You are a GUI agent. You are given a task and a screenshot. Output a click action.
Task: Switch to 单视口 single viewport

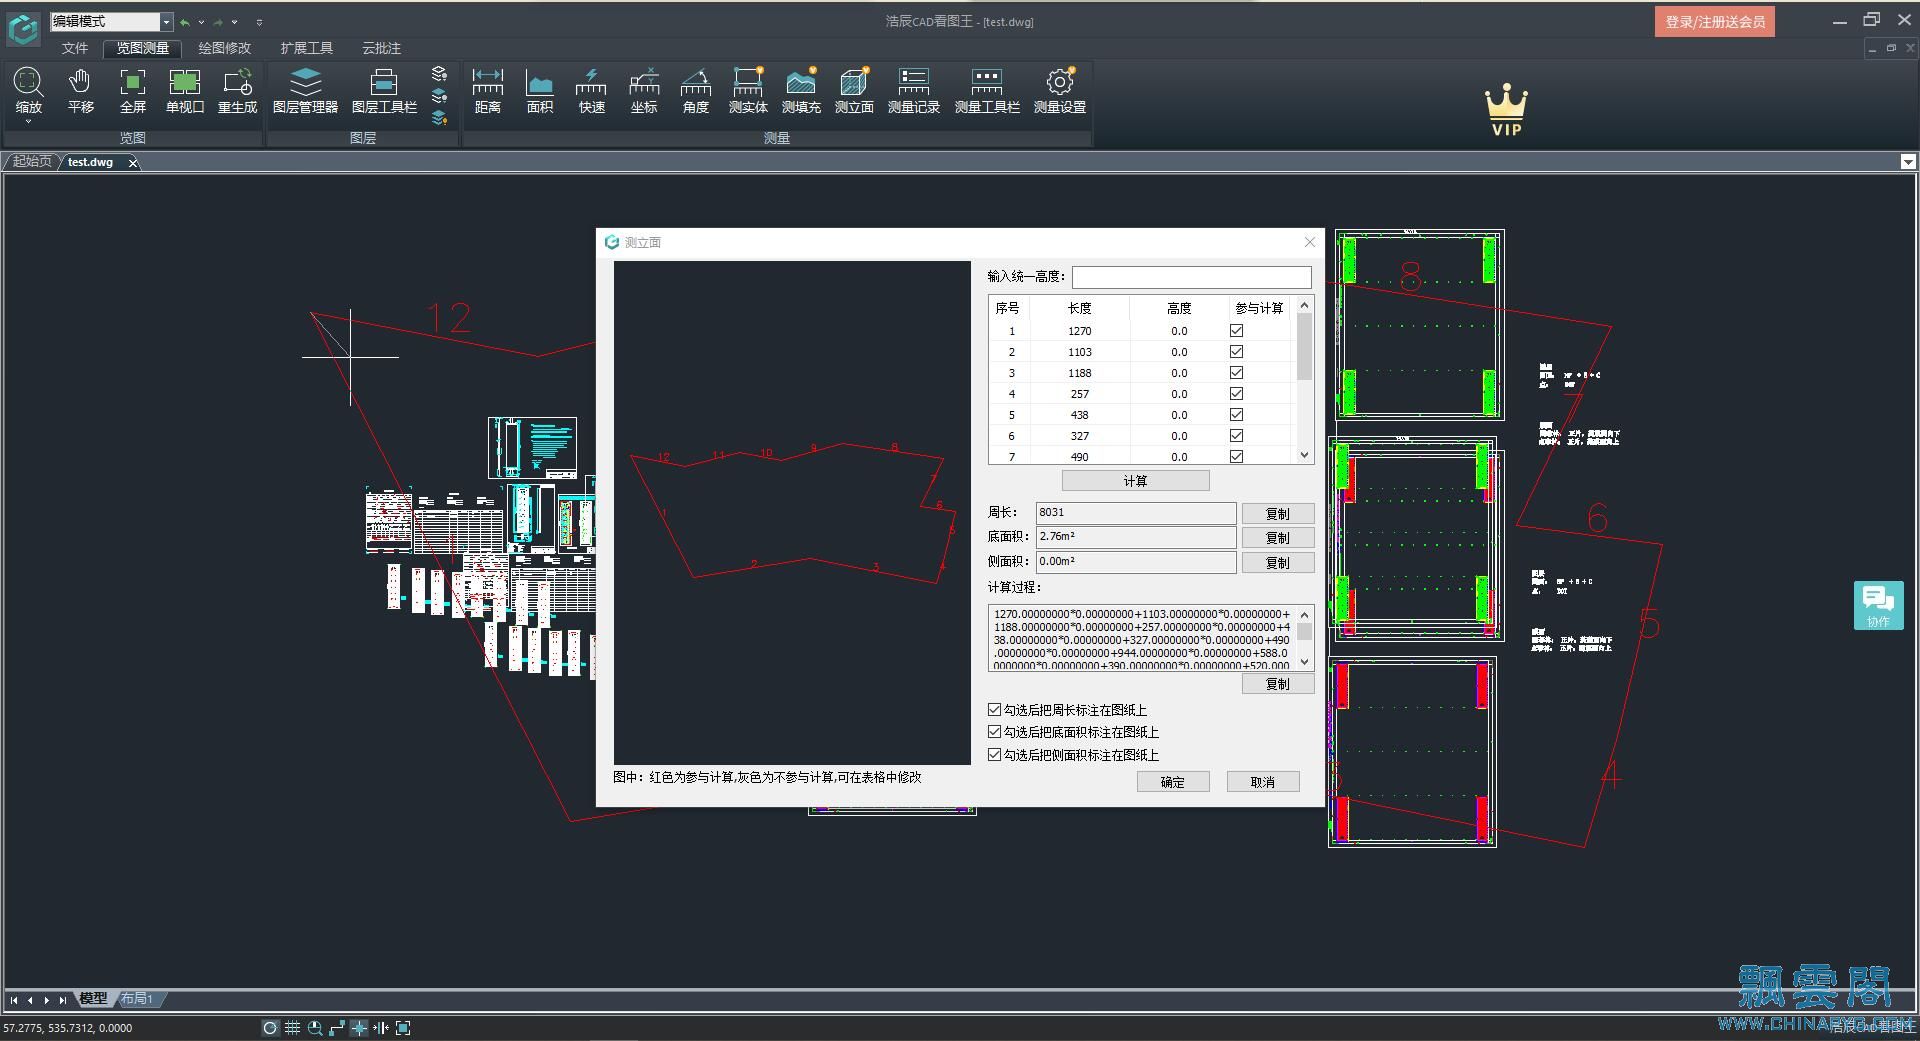[x=185, y=89]
